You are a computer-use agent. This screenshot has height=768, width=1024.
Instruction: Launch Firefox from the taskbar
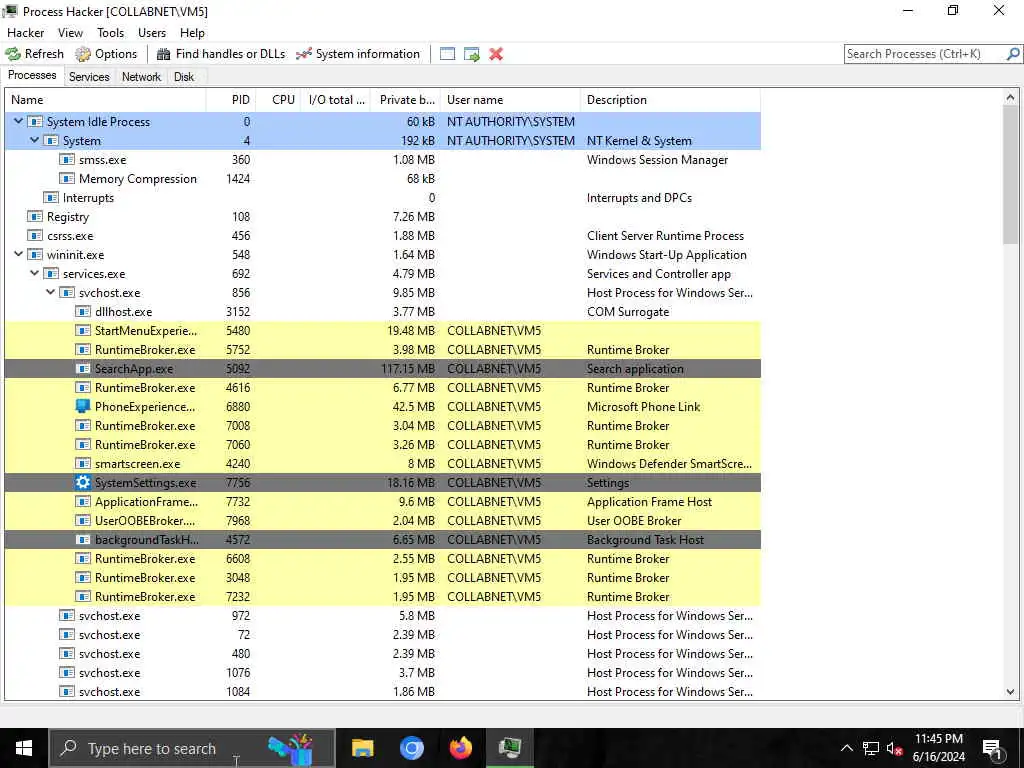(x=461, y=748)
